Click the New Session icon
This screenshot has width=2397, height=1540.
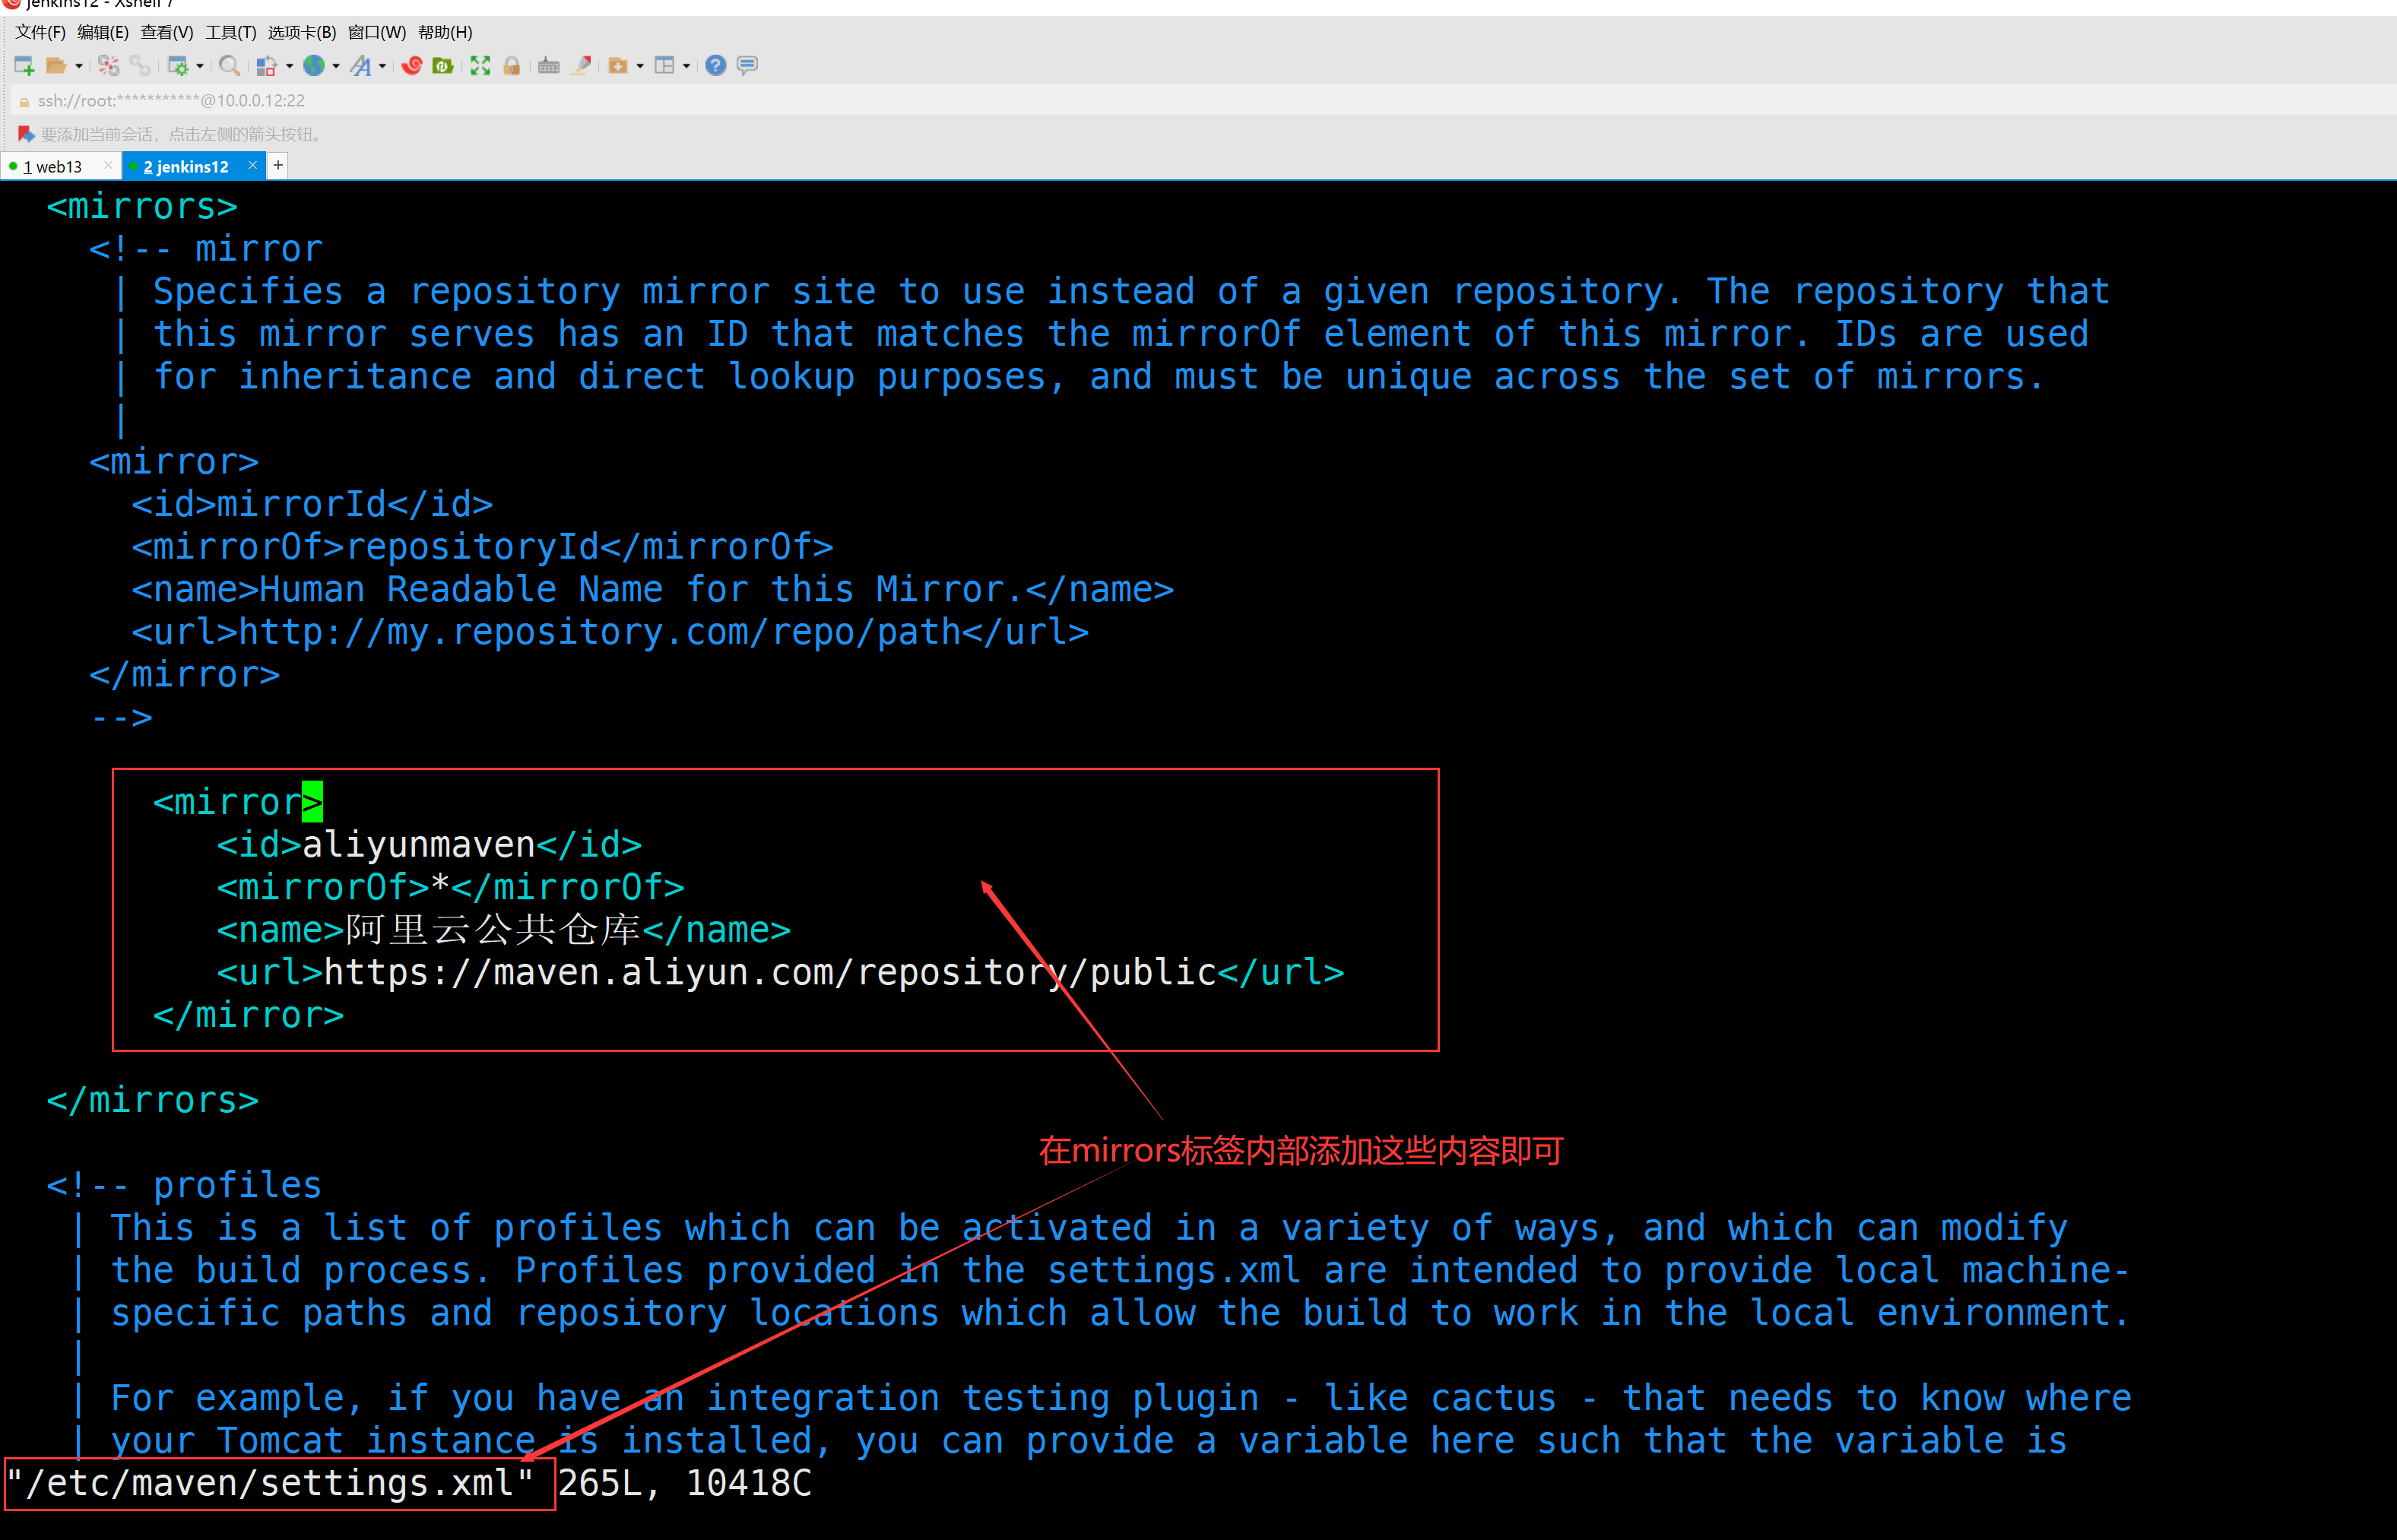[24, 66]
